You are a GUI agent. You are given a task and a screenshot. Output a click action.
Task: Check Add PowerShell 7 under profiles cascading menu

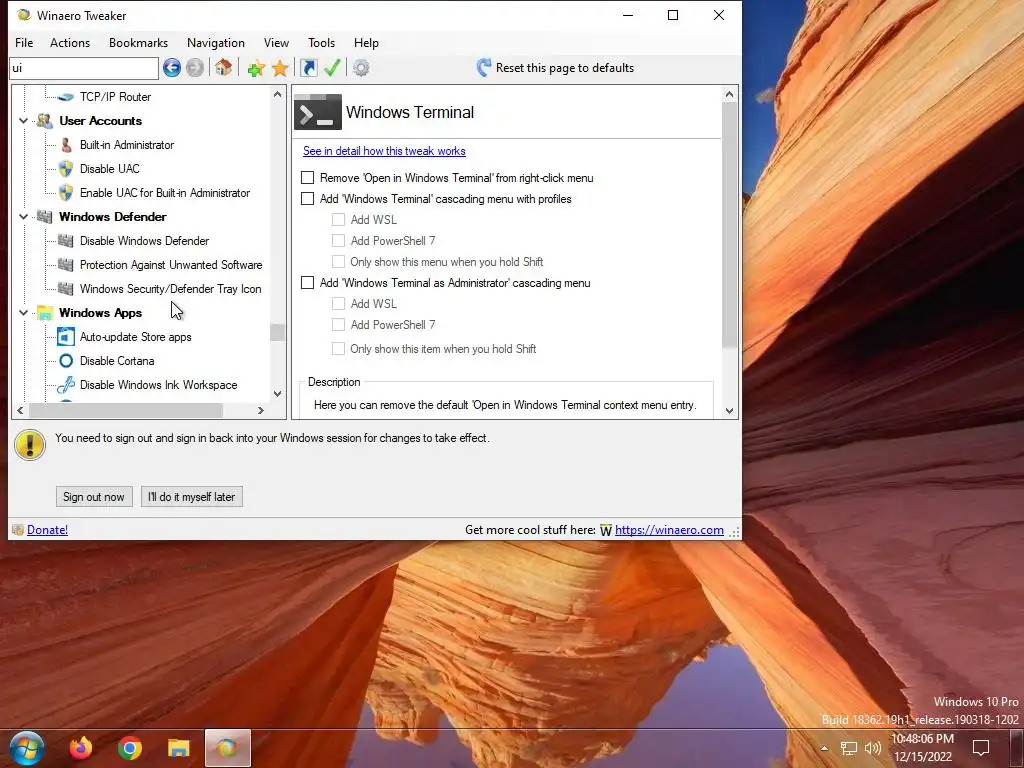[338, 240]
